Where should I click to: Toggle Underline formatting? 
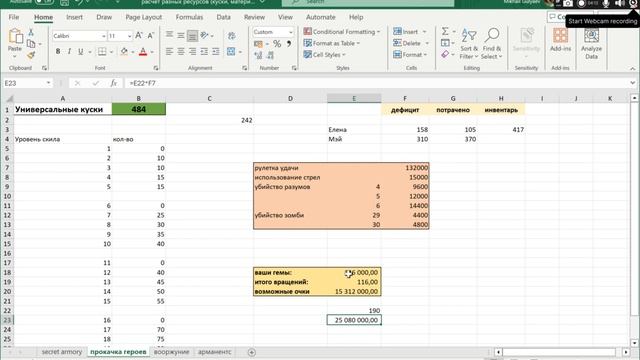click(80, 51)
